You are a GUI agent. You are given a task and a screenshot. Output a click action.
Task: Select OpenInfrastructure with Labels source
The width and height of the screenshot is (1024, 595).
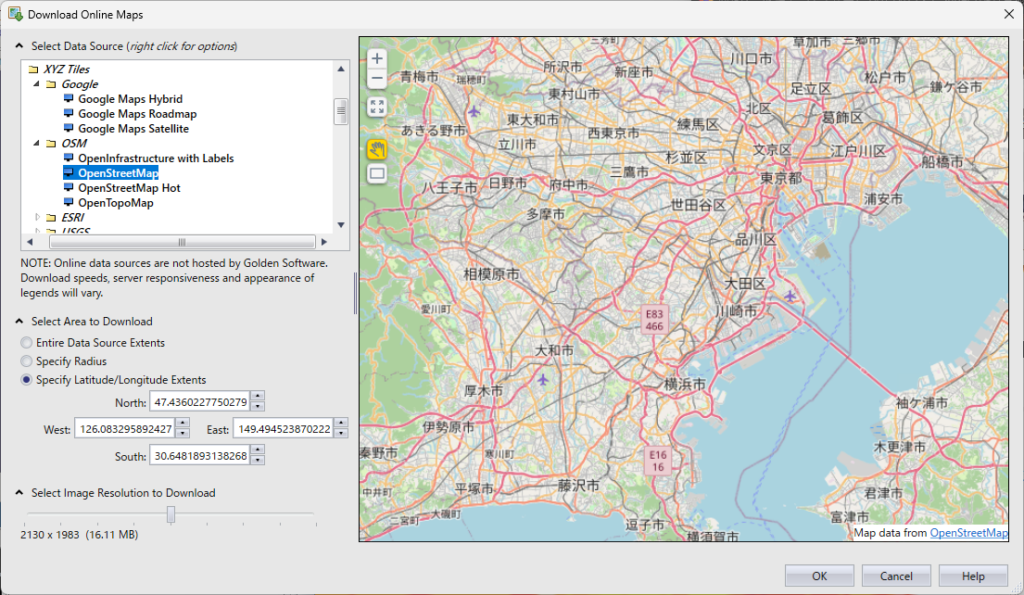(155, 158)
